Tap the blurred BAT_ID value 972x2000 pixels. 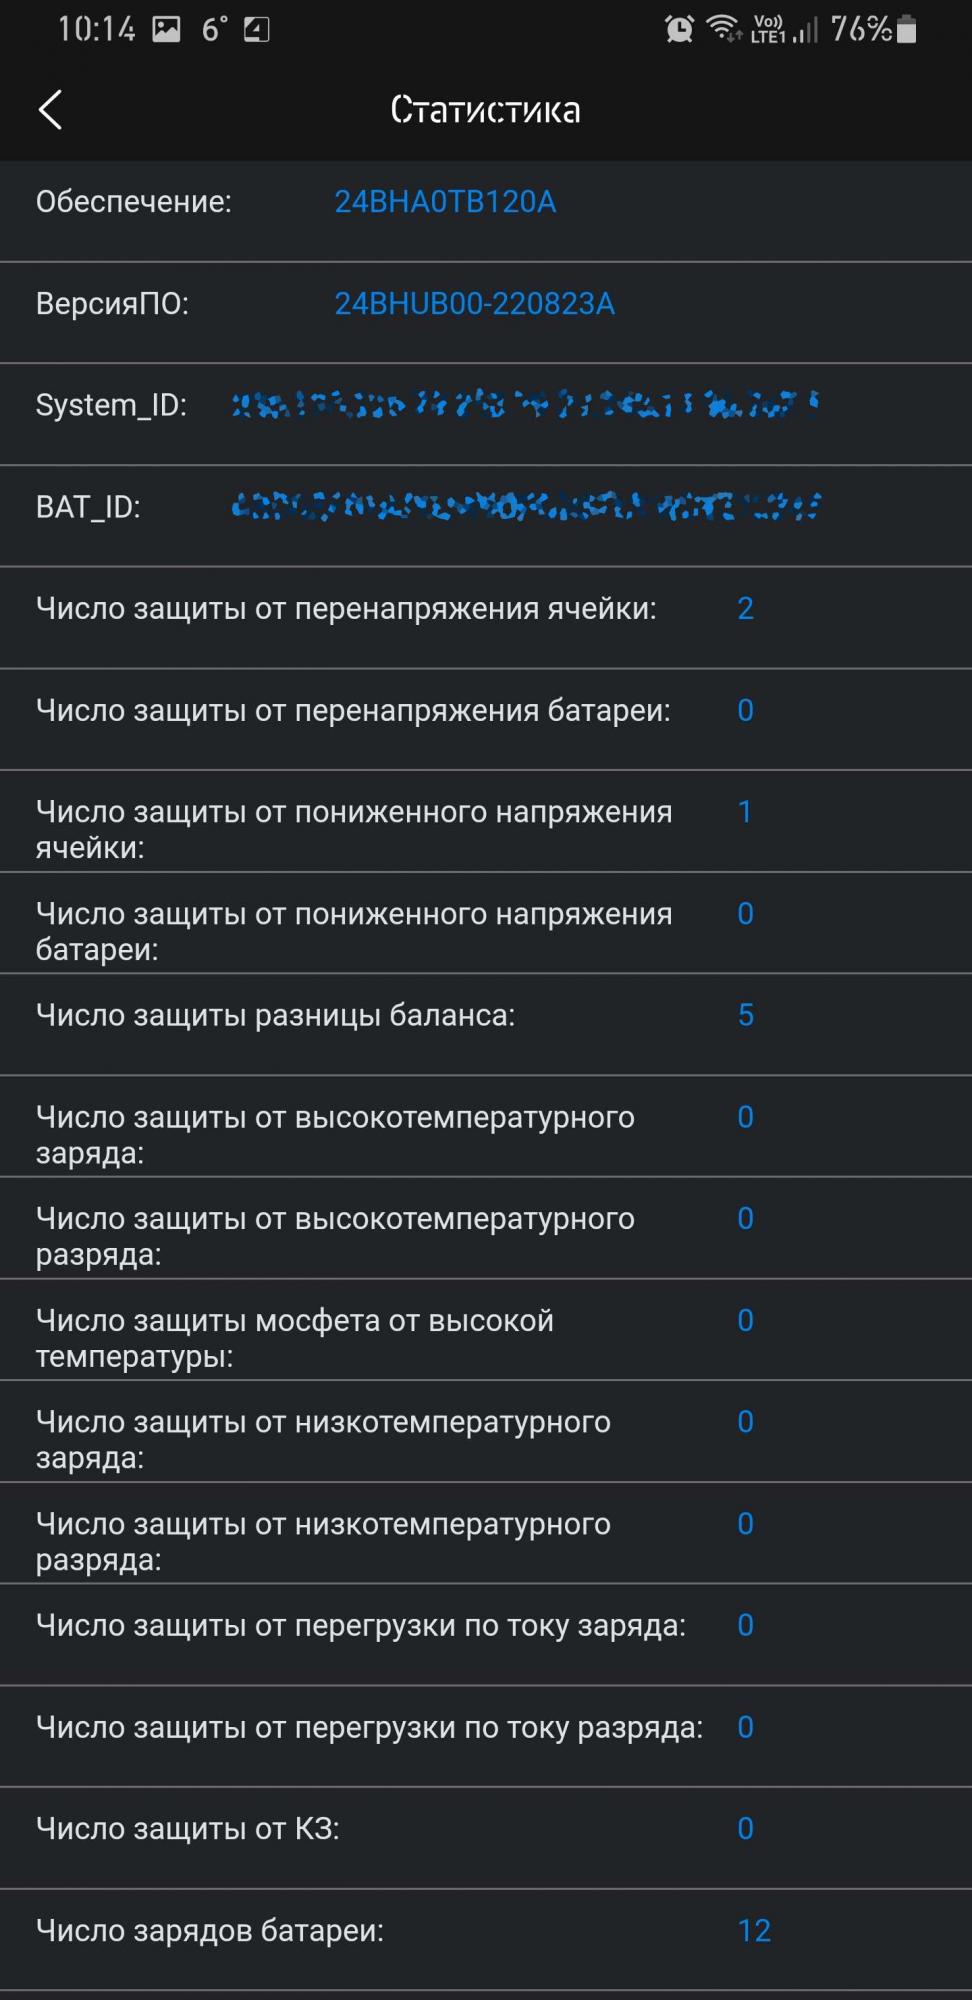tap(525, 507)
